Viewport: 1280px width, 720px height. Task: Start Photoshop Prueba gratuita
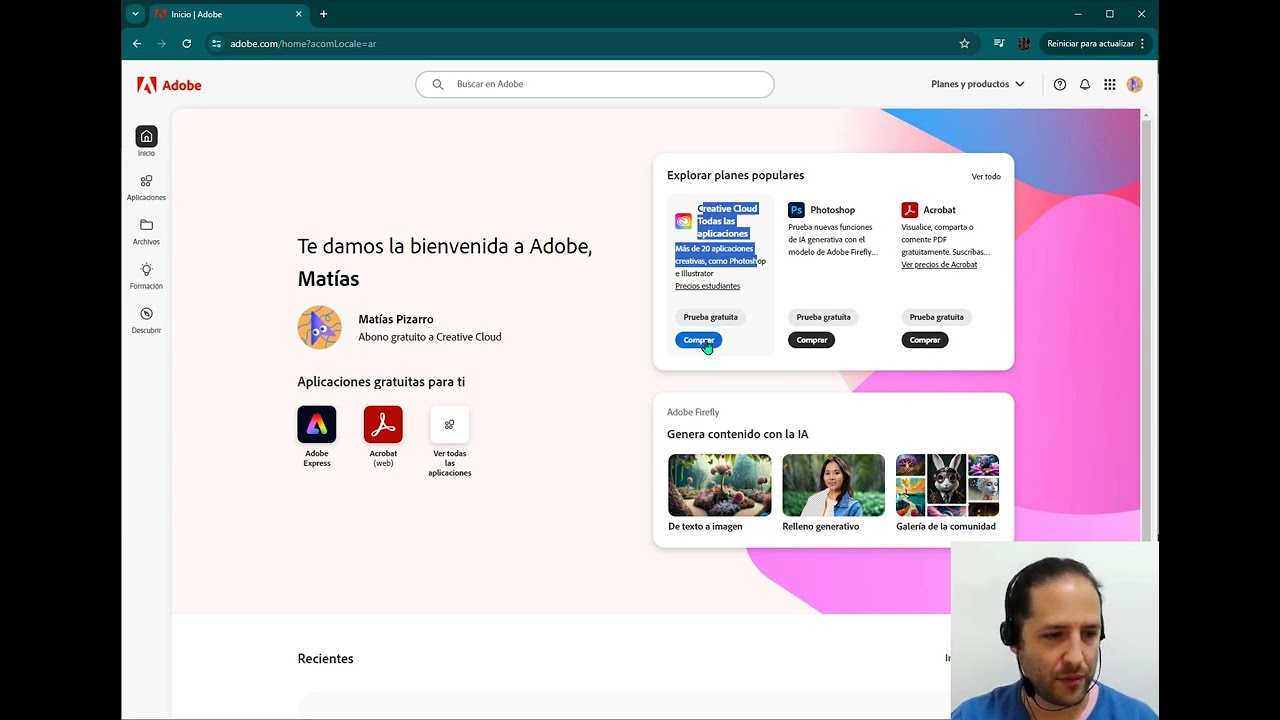click(x=823, y=317)
